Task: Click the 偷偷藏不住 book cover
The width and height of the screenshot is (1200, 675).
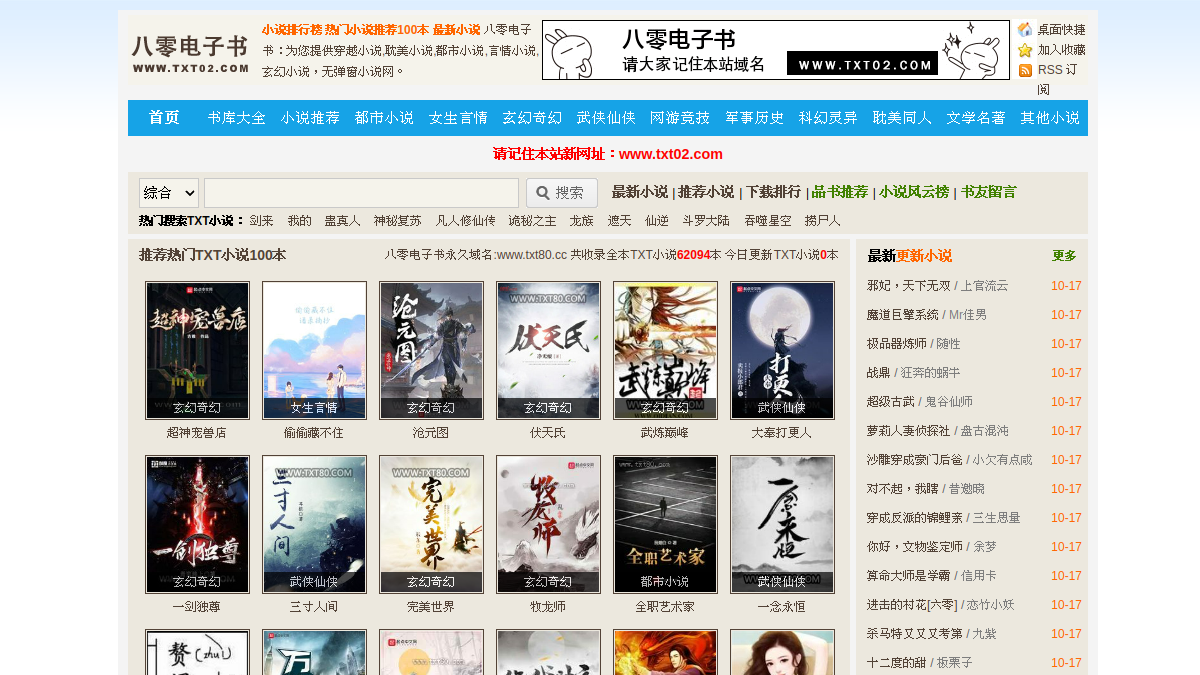Action: coord(314,350)
